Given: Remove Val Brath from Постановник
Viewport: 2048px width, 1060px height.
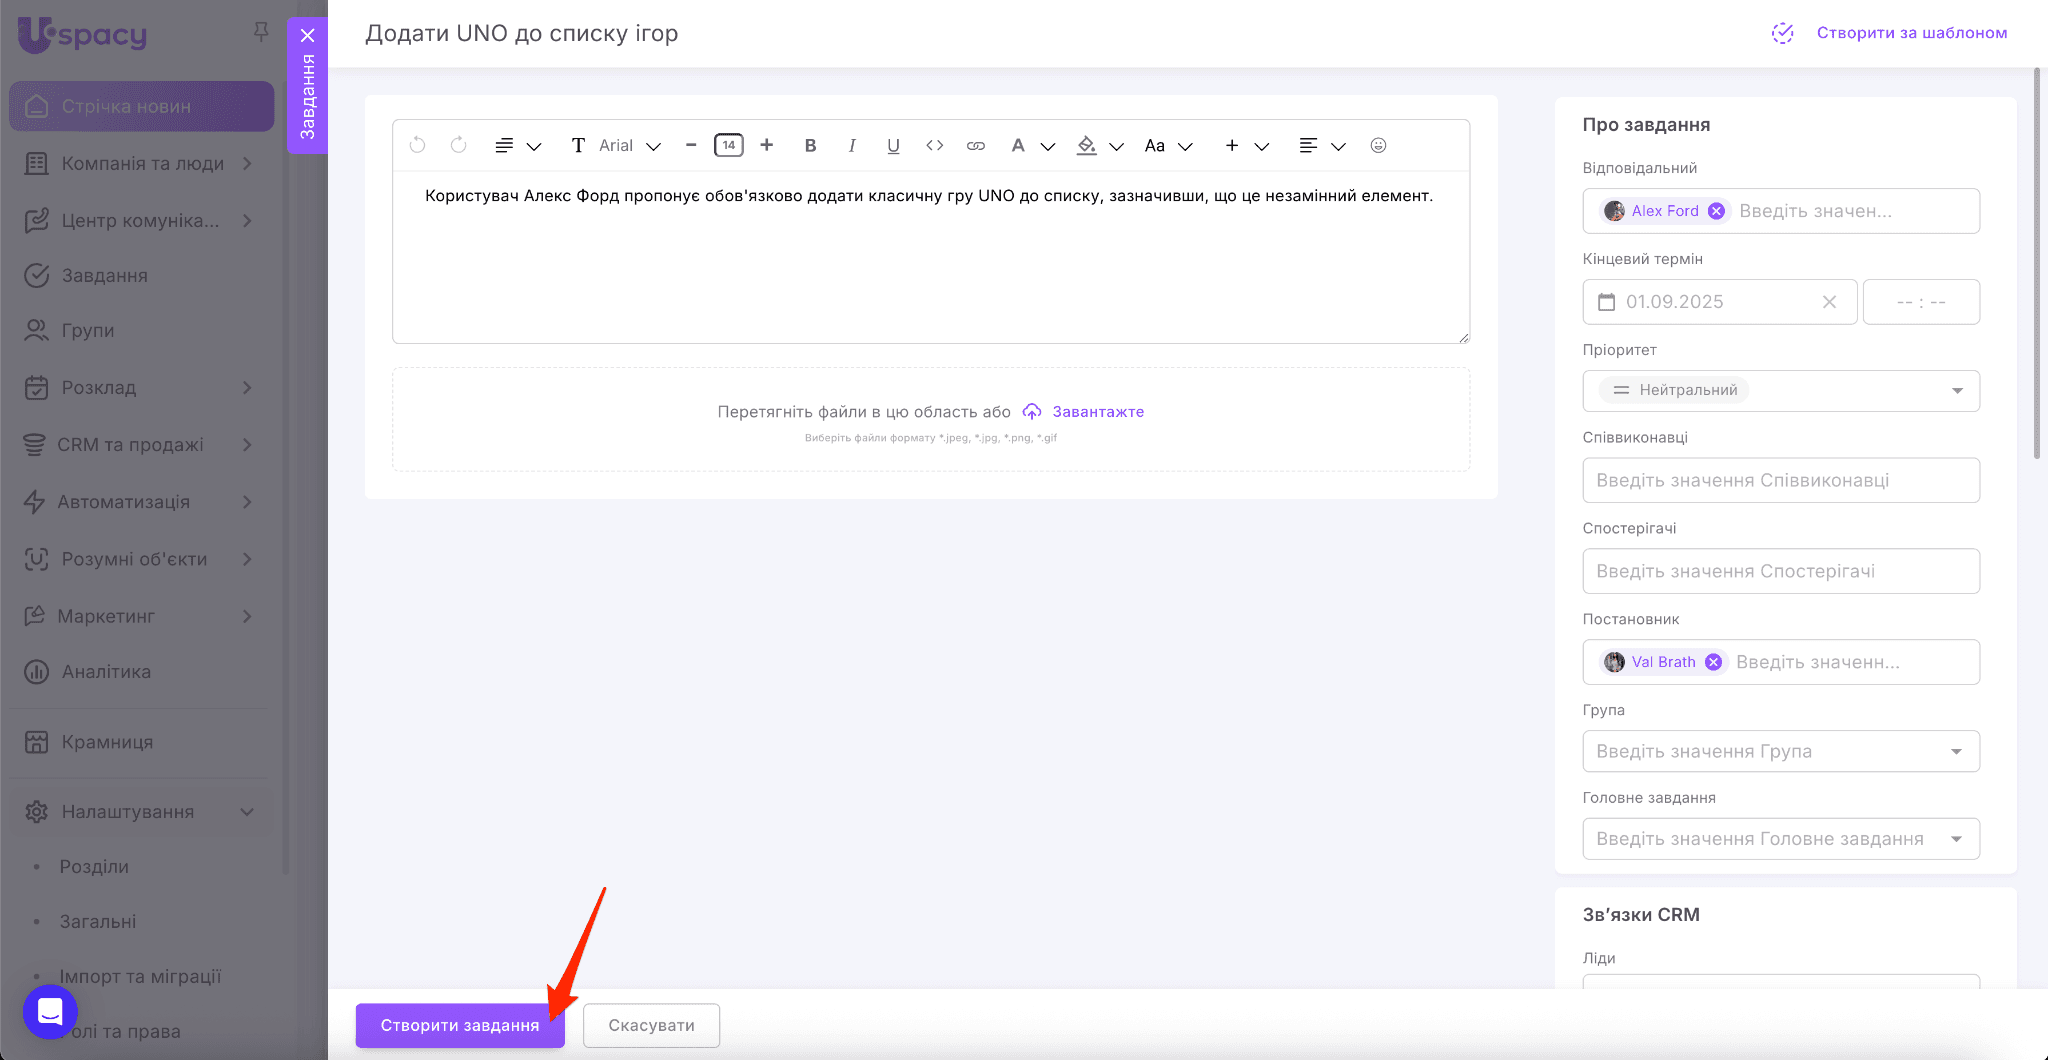Looking at the screenshot, I should 1713,662.
